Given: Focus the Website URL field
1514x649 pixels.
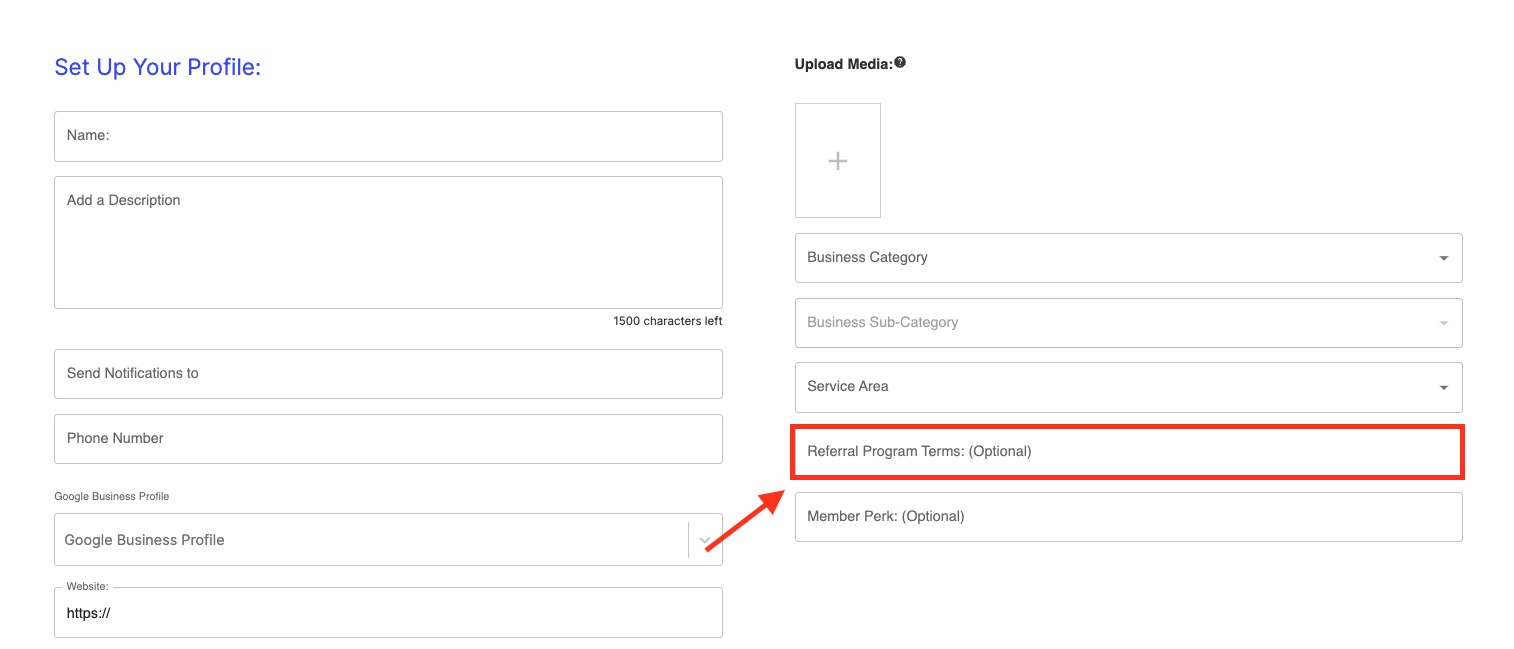Looking at the screenshot, I should (388, 614).
